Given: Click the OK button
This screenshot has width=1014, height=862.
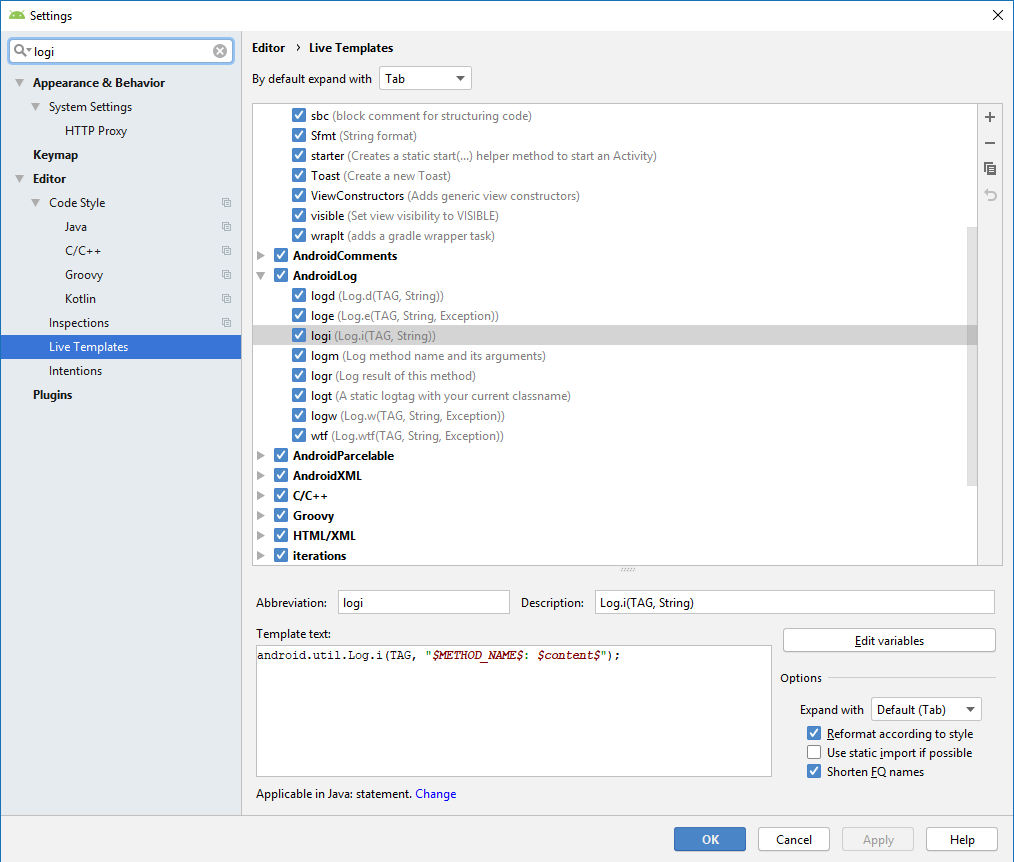Looking at the screenshot, I should [709, 839].
